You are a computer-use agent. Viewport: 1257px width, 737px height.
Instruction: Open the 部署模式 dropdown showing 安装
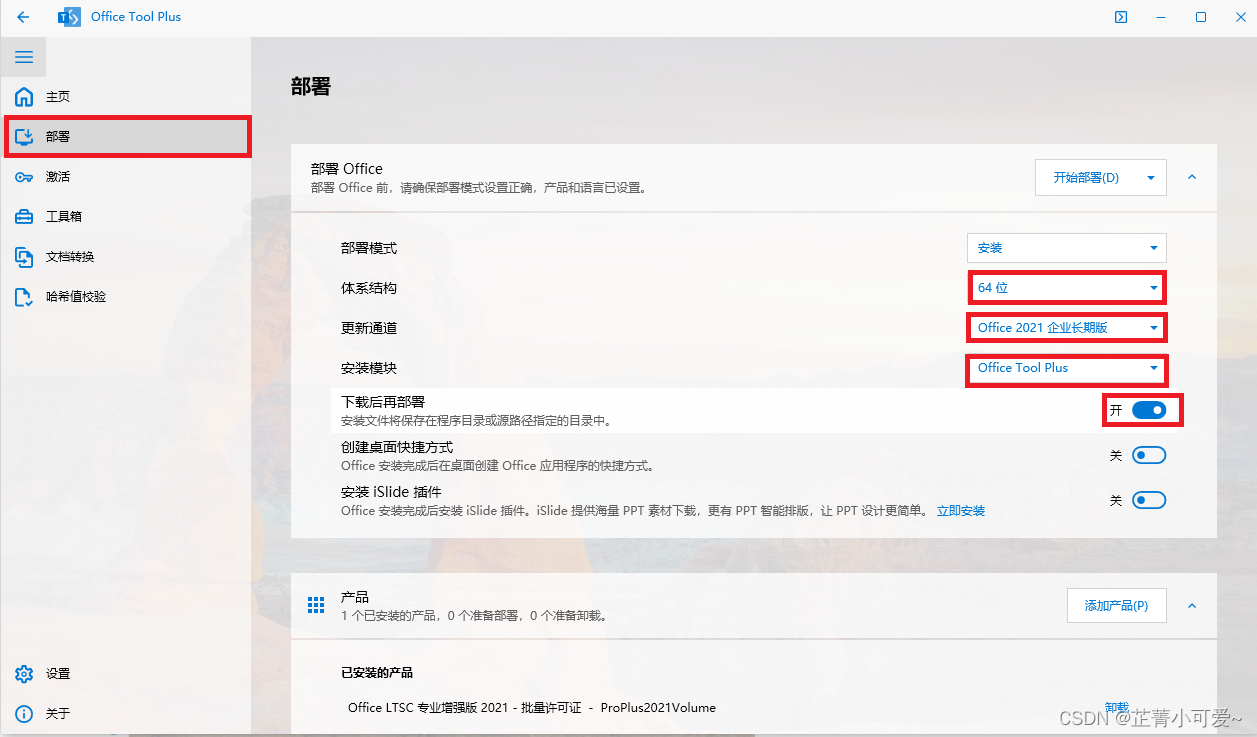pyautogui.click(x=1067, y=248)
